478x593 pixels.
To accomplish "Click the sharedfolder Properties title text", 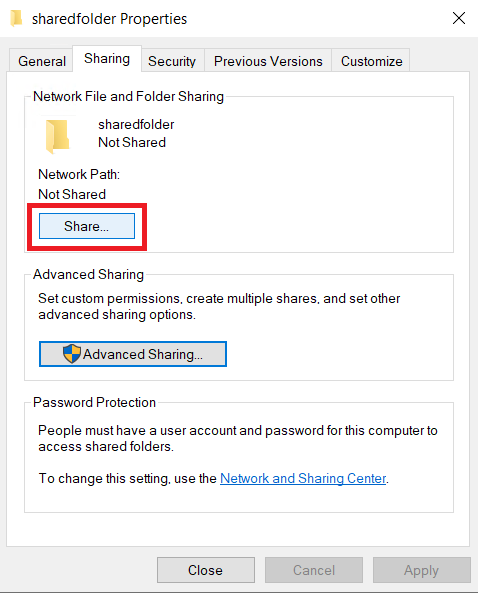I will [x=109, y=19].
